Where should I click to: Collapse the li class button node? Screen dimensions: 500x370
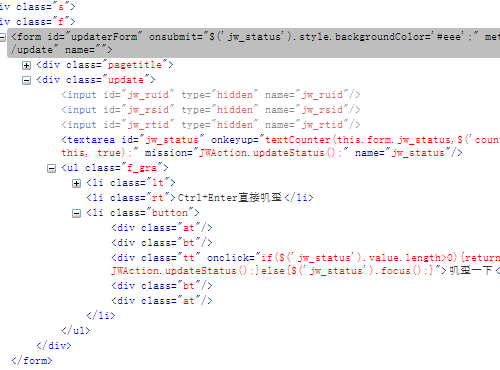pos(76,213)
